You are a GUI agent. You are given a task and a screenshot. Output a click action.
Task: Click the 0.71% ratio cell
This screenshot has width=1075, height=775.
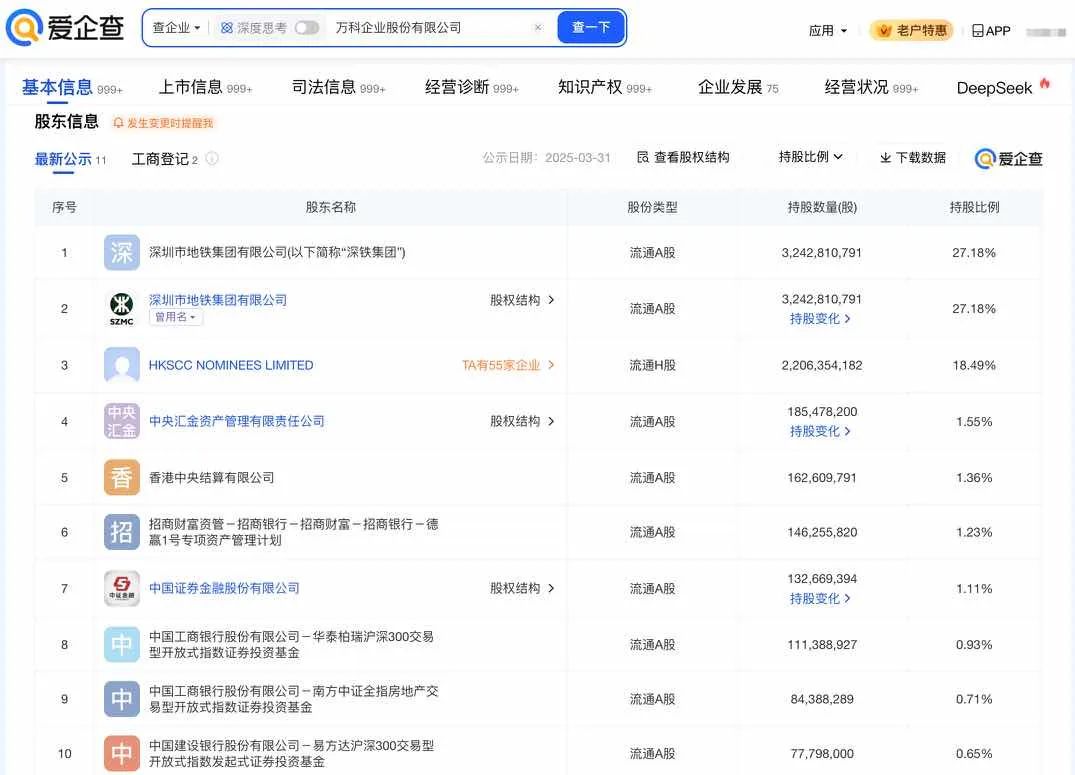[974, 699]
